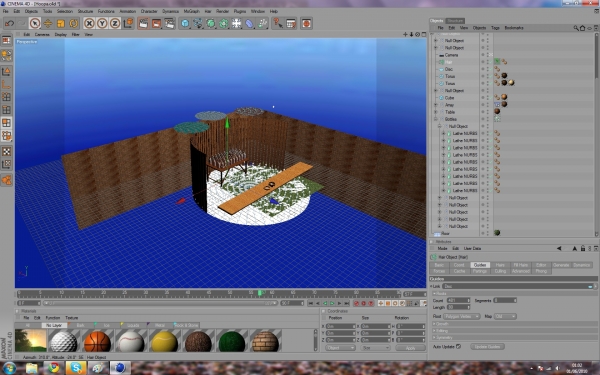Click the Undo arrow in the top toolbar
Image resolution: width=600 pixels, height=375 pixels.
click(x=9, y=23)
